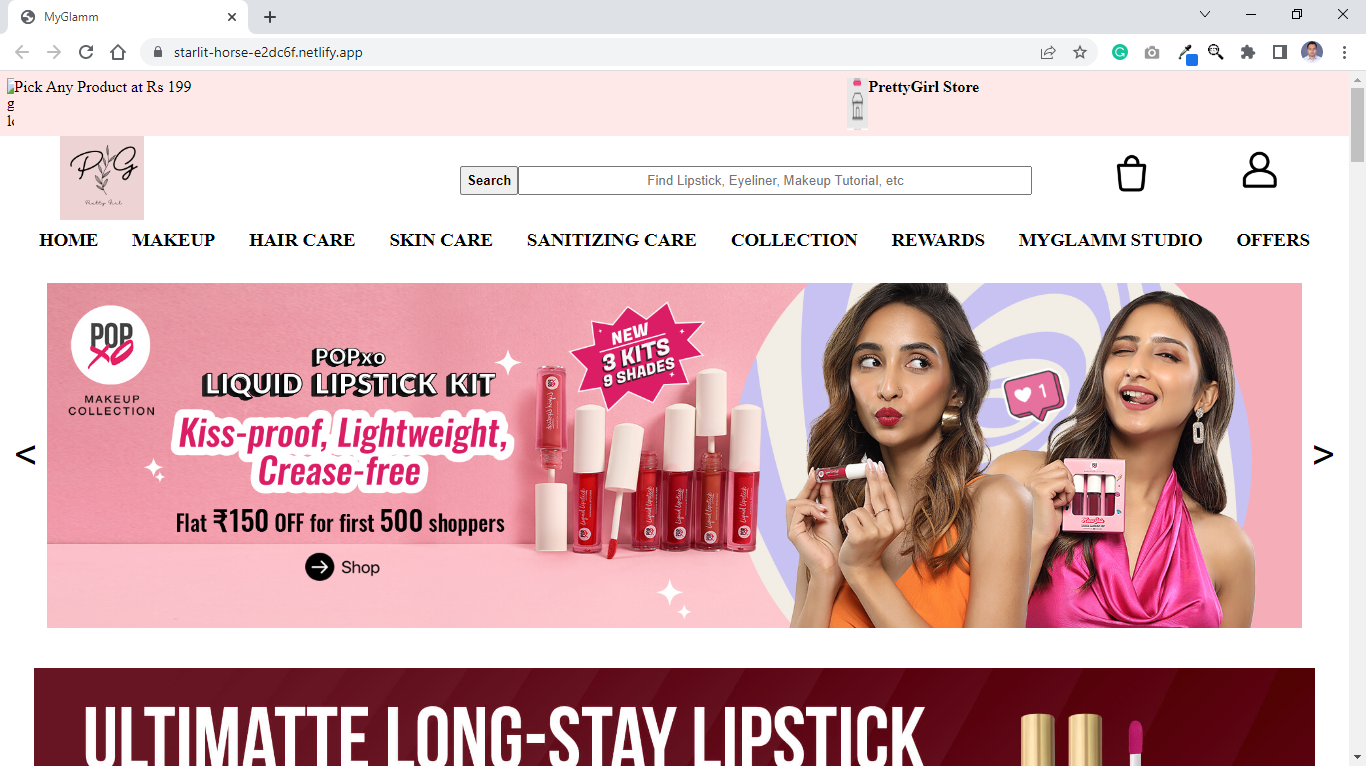Click the scrollbar down arrow
Viewport: 1366px width, 766px height.
pyautogui.click(x=1357, y=758)
